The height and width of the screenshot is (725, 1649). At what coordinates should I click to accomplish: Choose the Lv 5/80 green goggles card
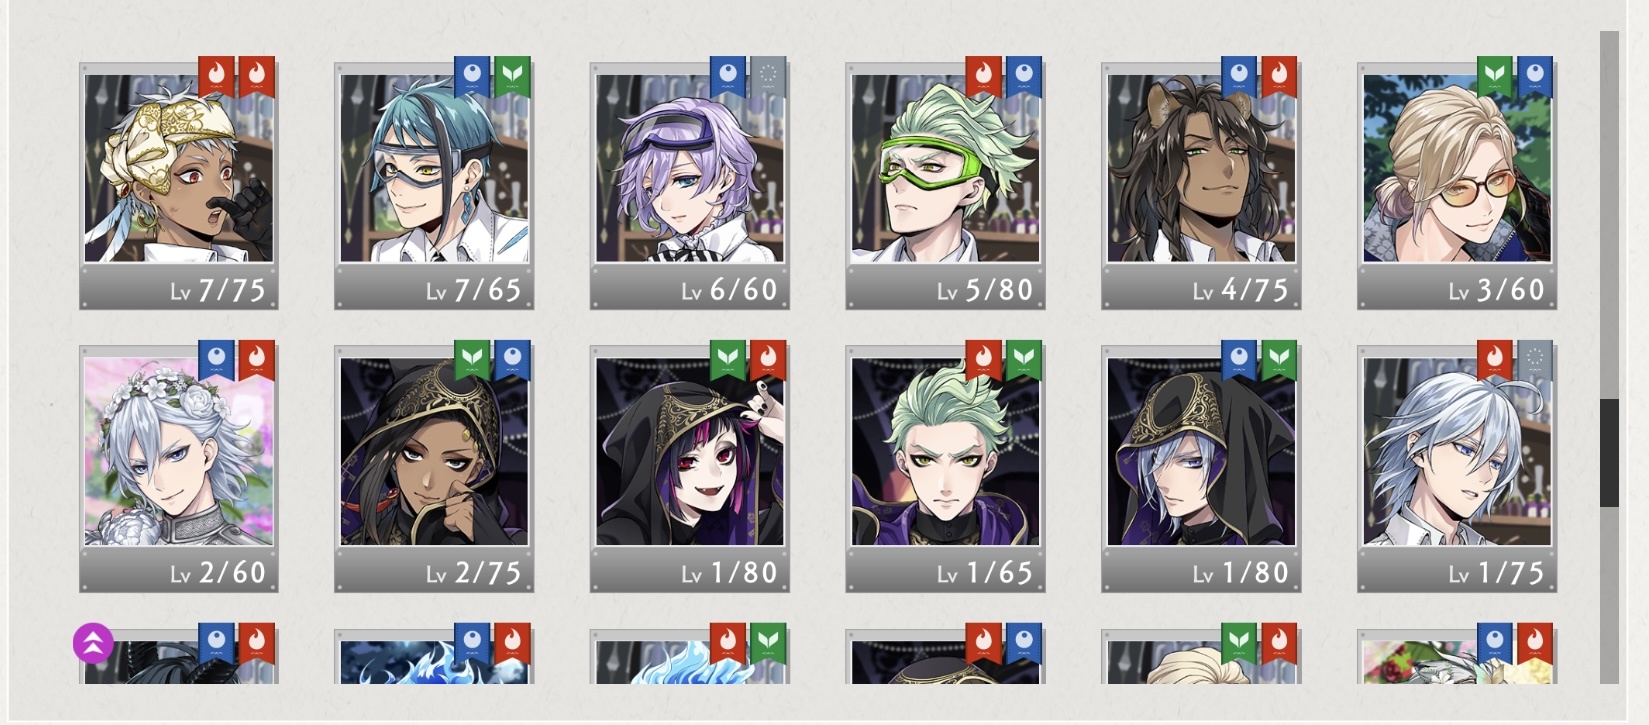coord(945,186)
